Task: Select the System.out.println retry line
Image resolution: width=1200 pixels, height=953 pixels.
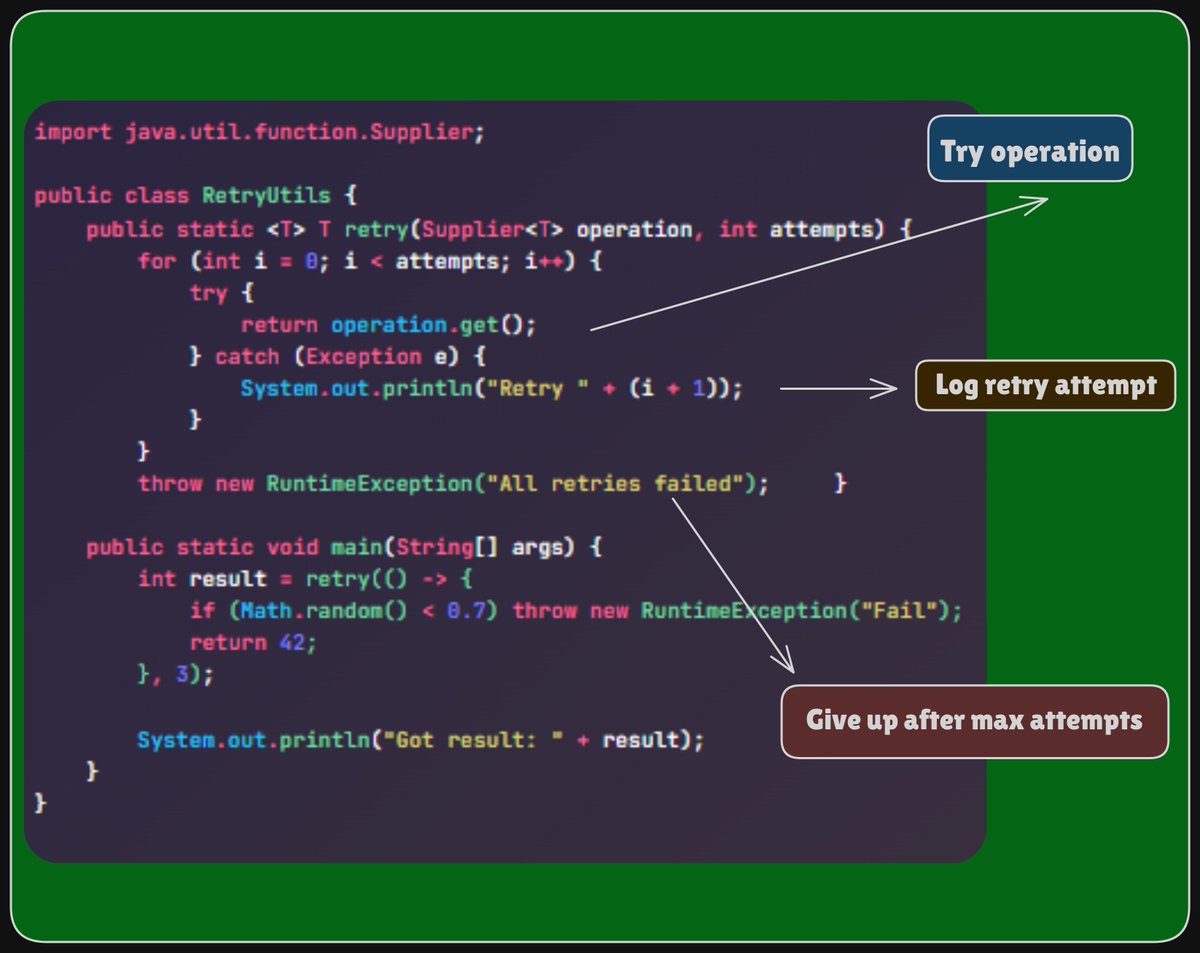Action: pyautogui.click(x=490, y=388)
